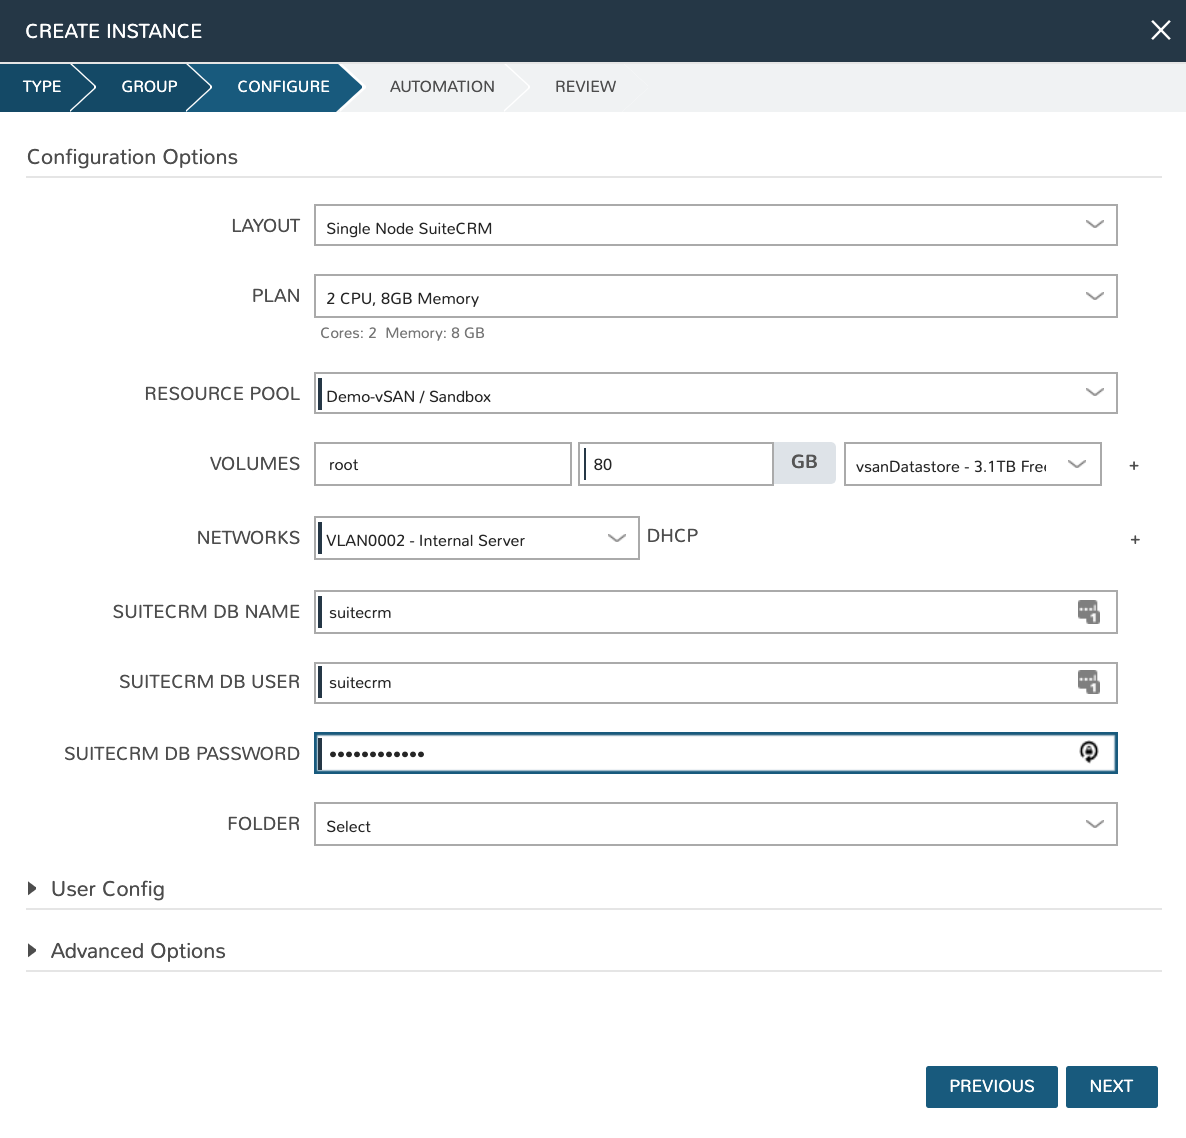This screenshot has width=1186, height=1138.
Task: Open the vsanDatastore dropdown
Action: (x=972, y=465)
